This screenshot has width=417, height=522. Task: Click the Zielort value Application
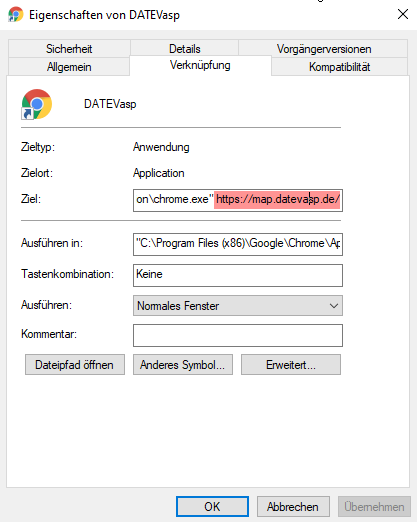pos(159,173)
